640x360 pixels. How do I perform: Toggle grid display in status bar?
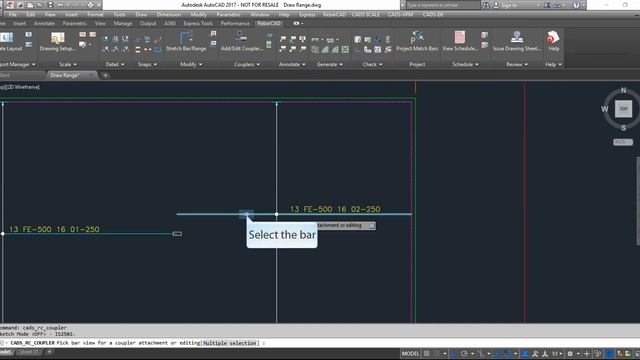click(x=427, y=353)
